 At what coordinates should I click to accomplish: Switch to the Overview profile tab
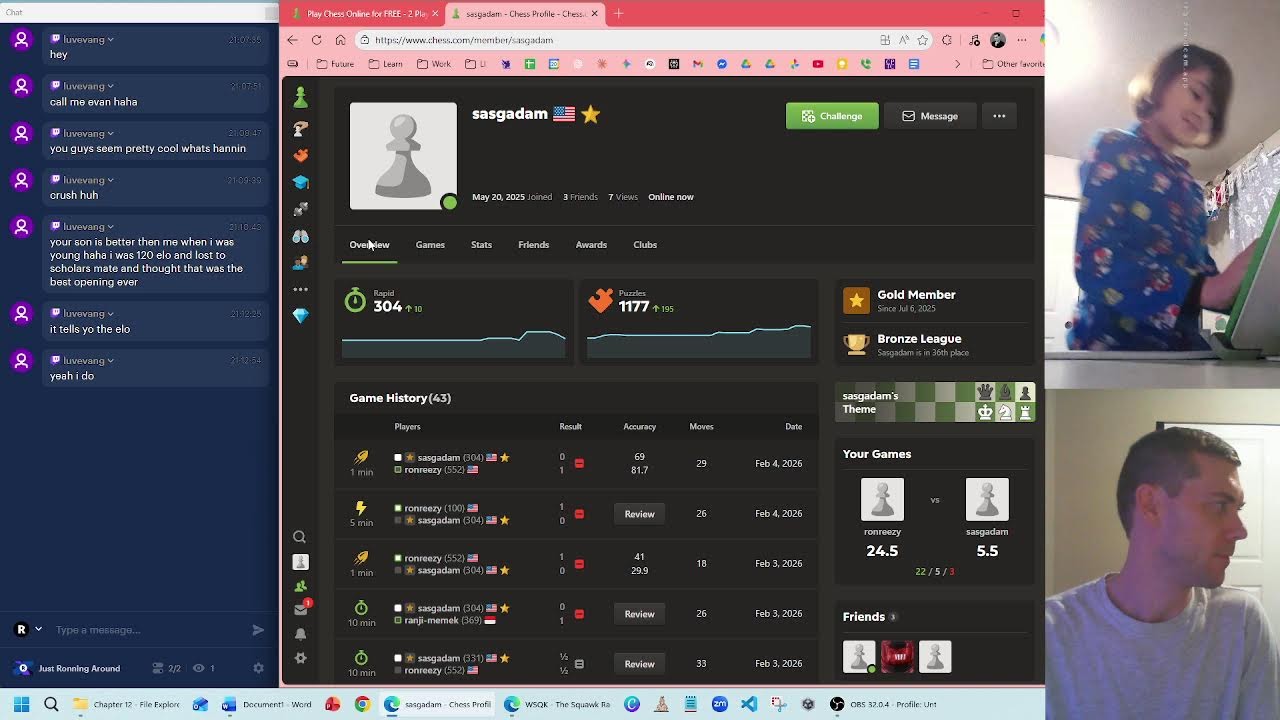click(369, 245)
